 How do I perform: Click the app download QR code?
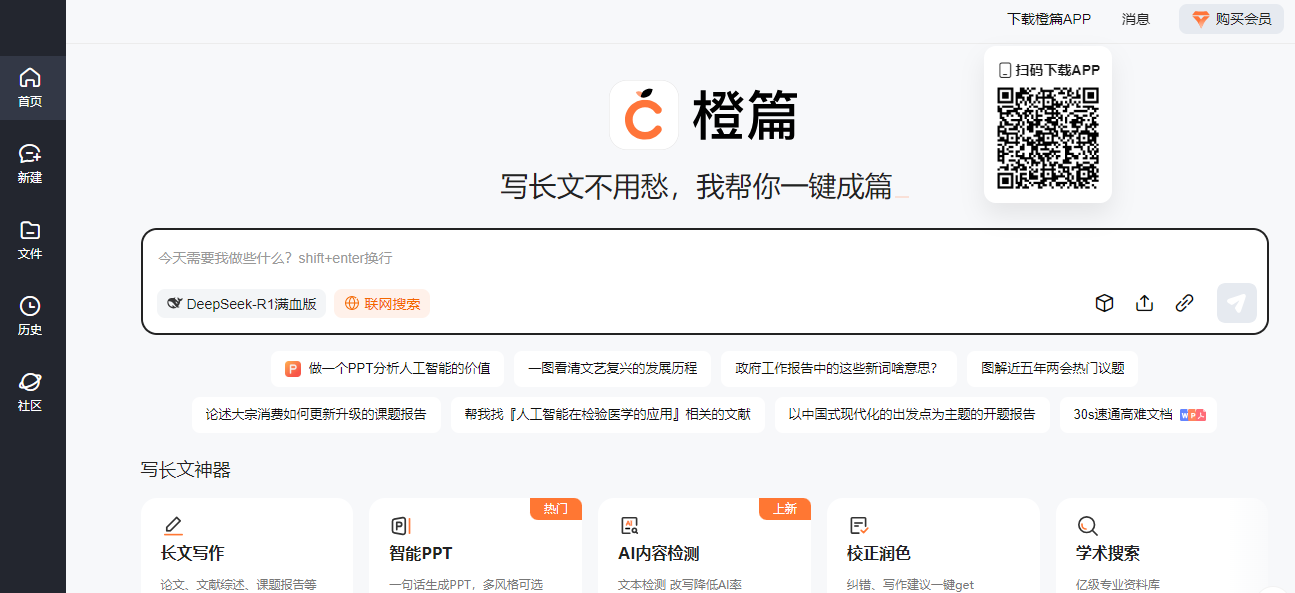pyautogui.click(x=1047, y=138)
